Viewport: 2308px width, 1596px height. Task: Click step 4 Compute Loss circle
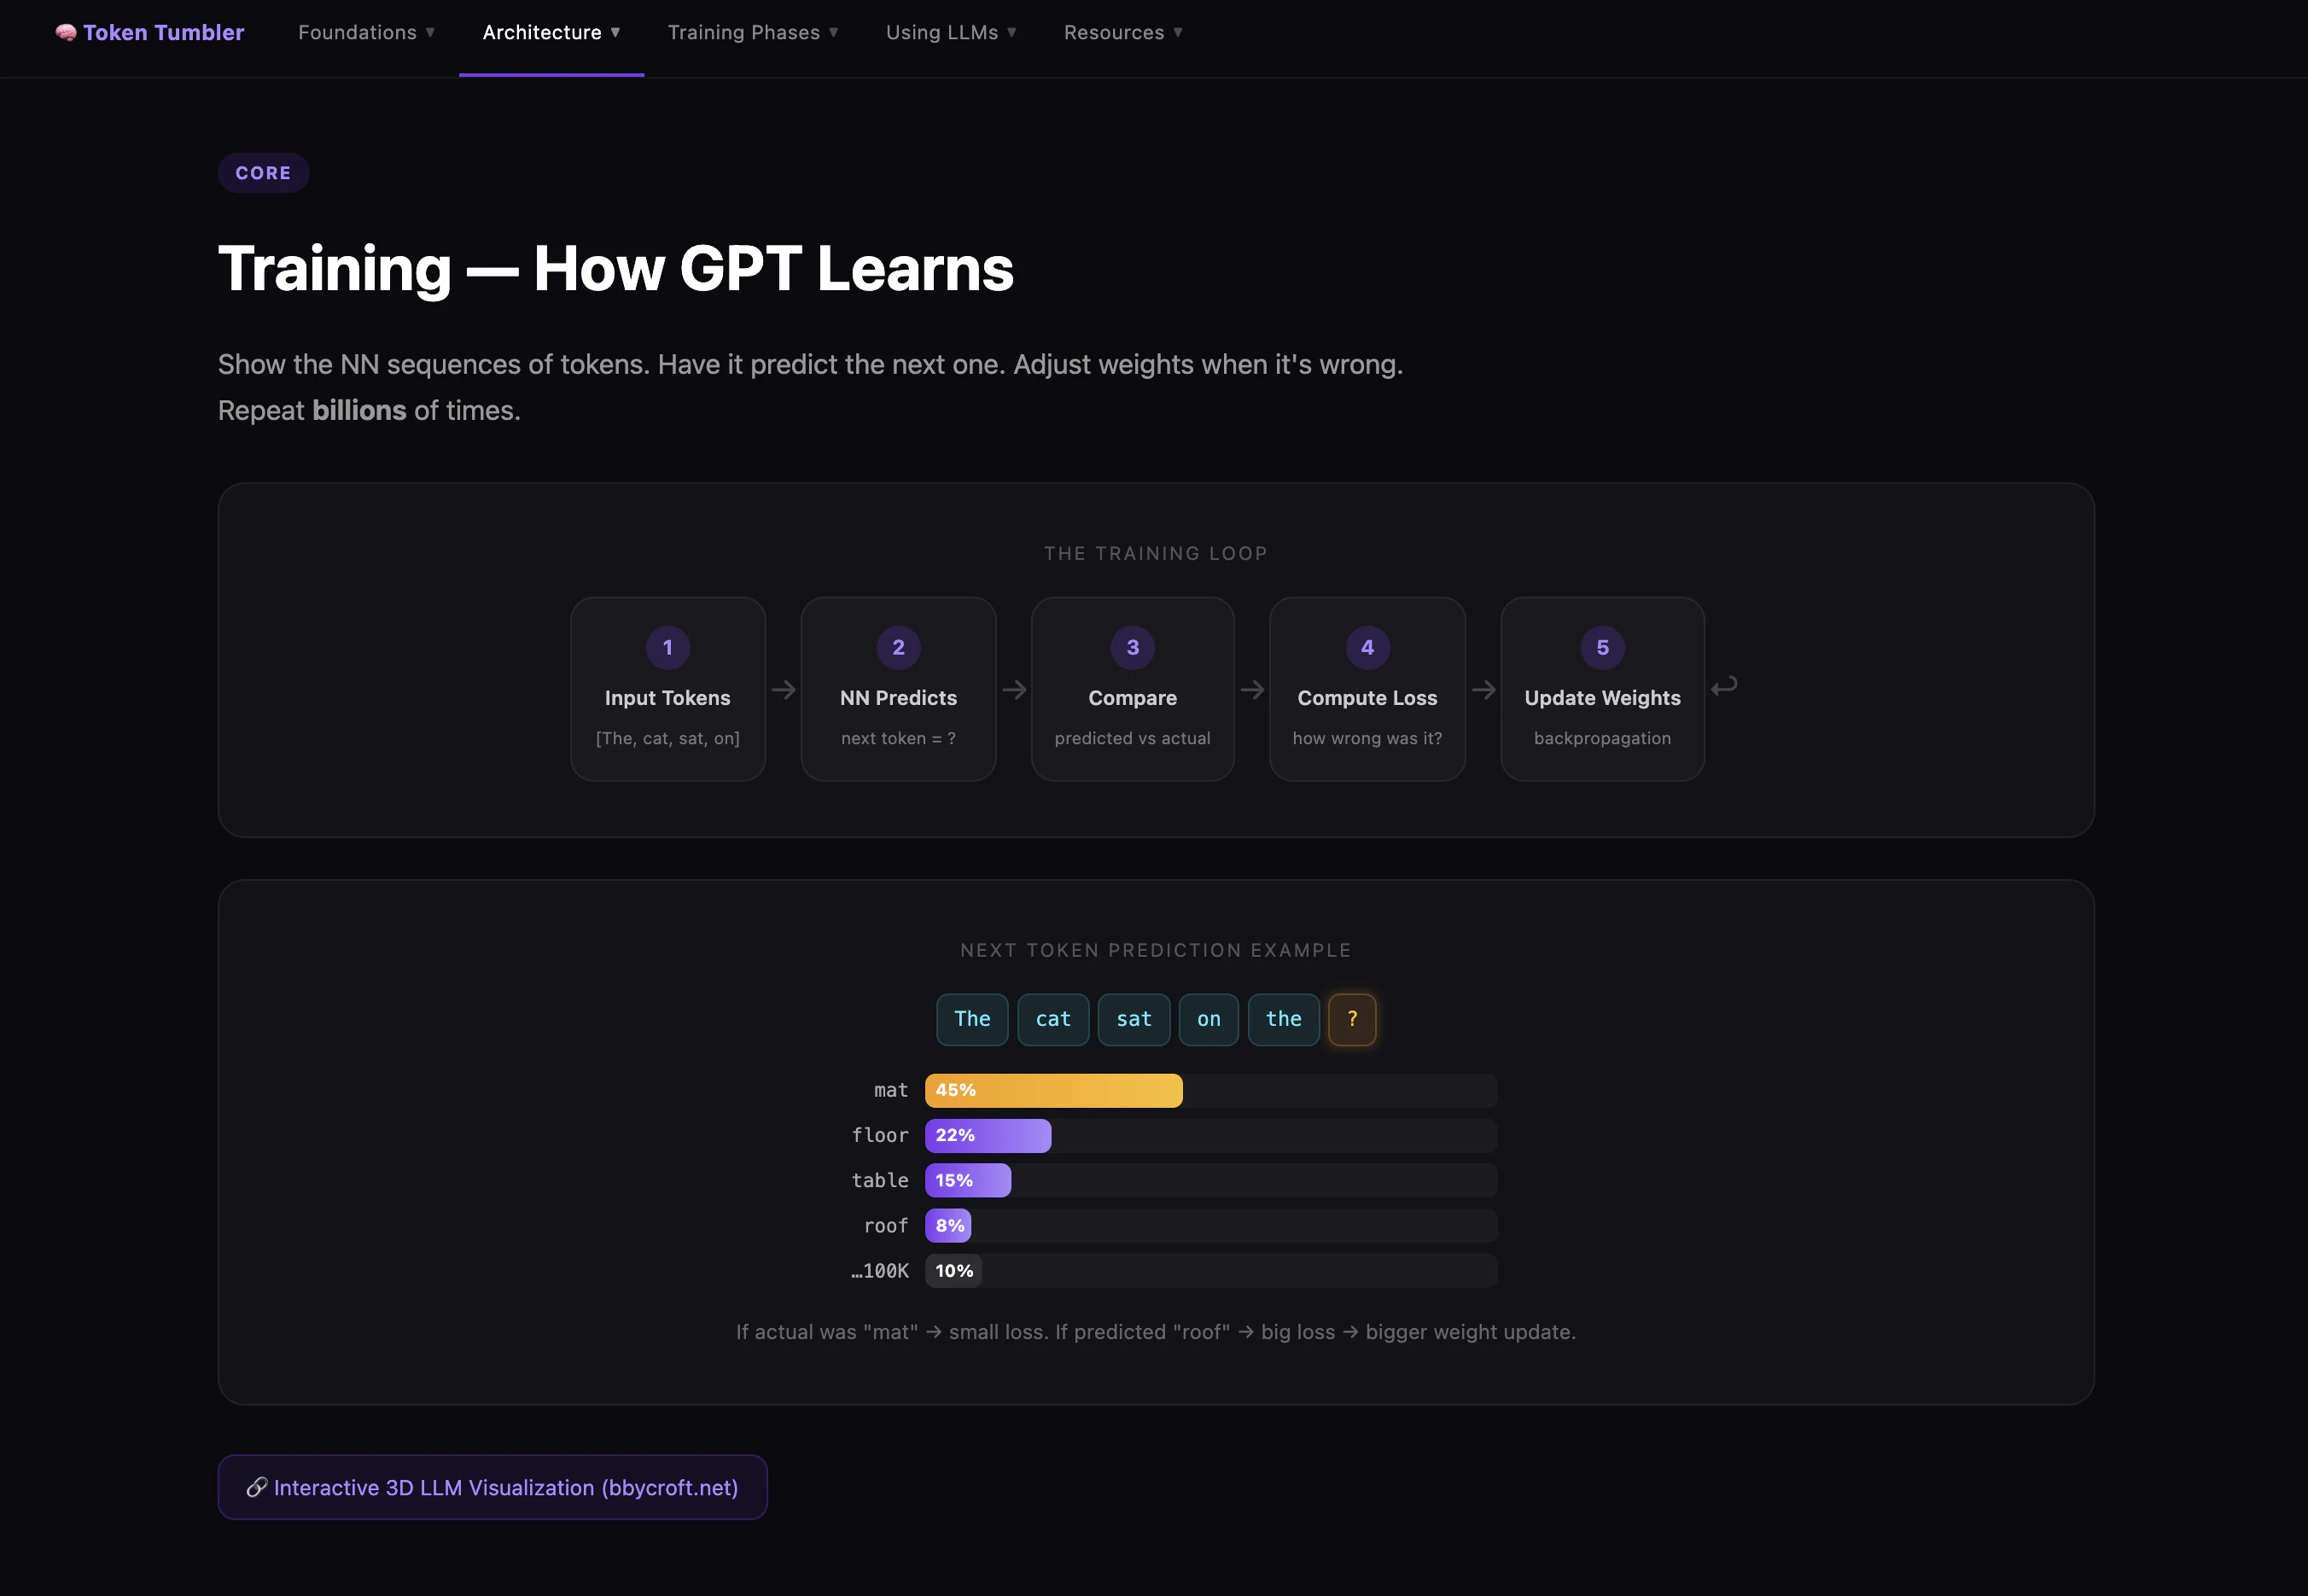point(1367,647)
